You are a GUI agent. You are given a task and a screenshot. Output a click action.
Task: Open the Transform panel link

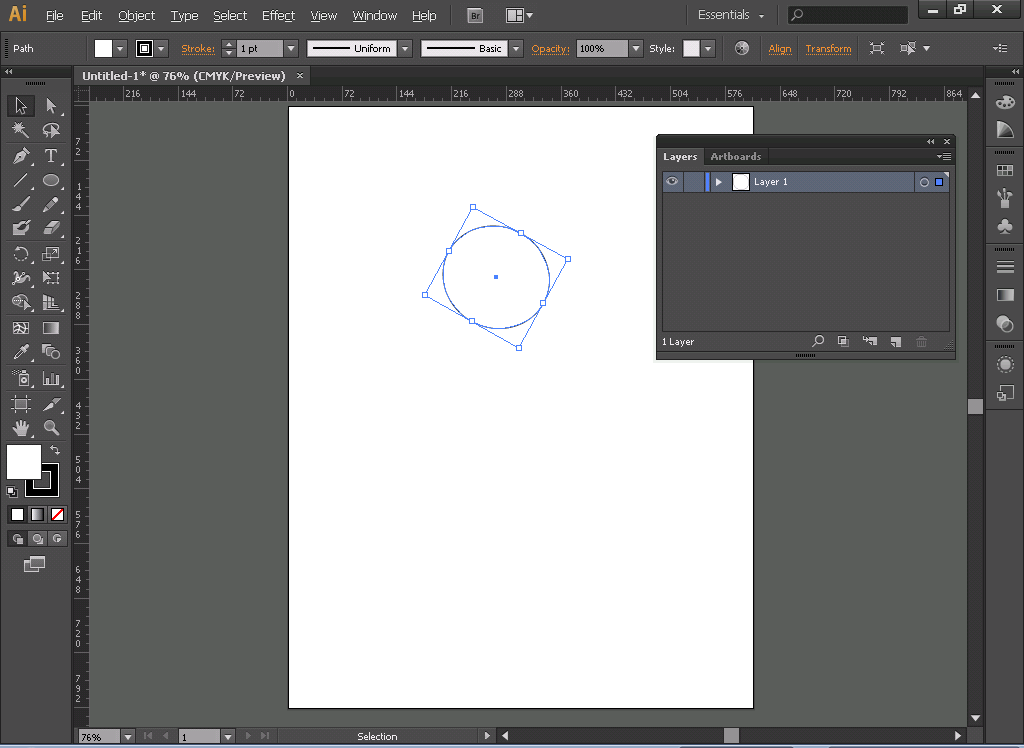(828, 48)
